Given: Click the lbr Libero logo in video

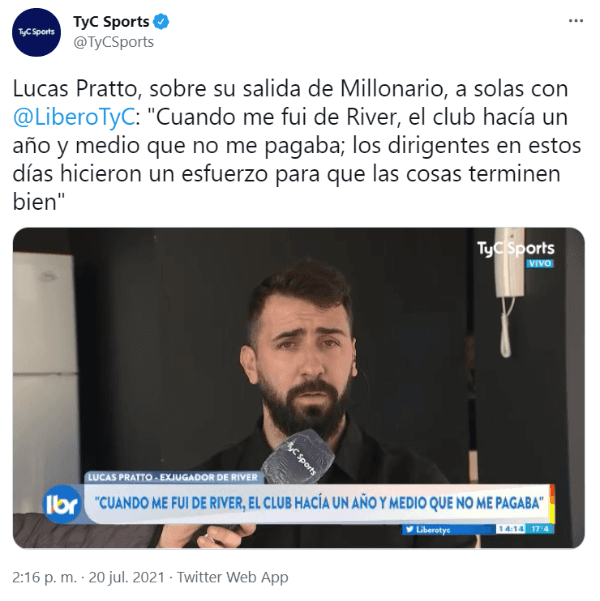Looking at the screenshot, I should [x=62, y=504].
